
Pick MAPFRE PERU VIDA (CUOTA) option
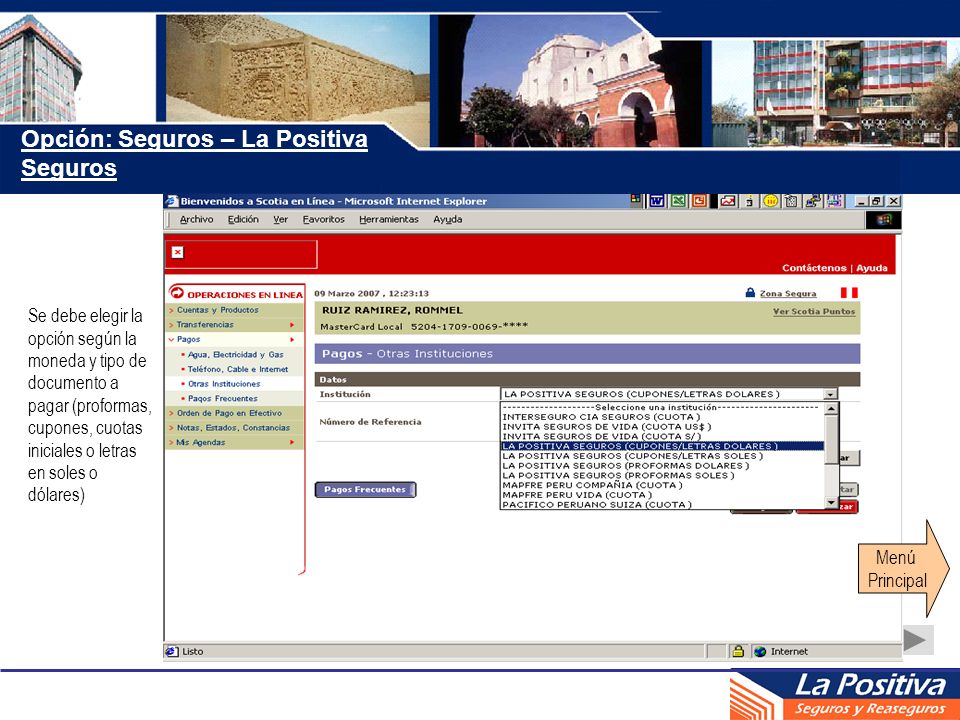662,495
